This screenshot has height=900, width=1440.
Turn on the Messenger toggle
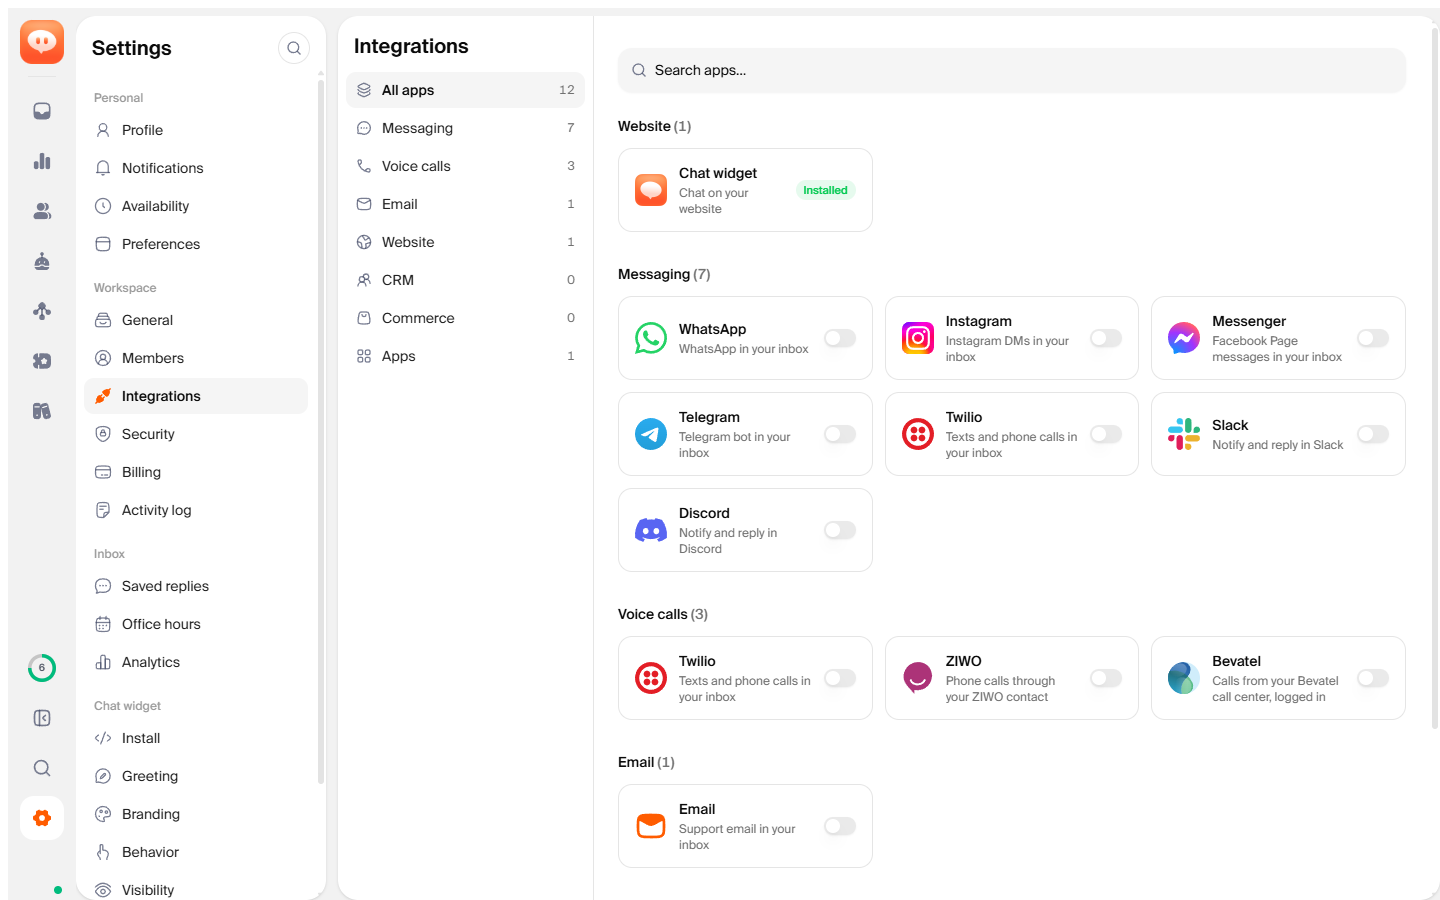1373,338
